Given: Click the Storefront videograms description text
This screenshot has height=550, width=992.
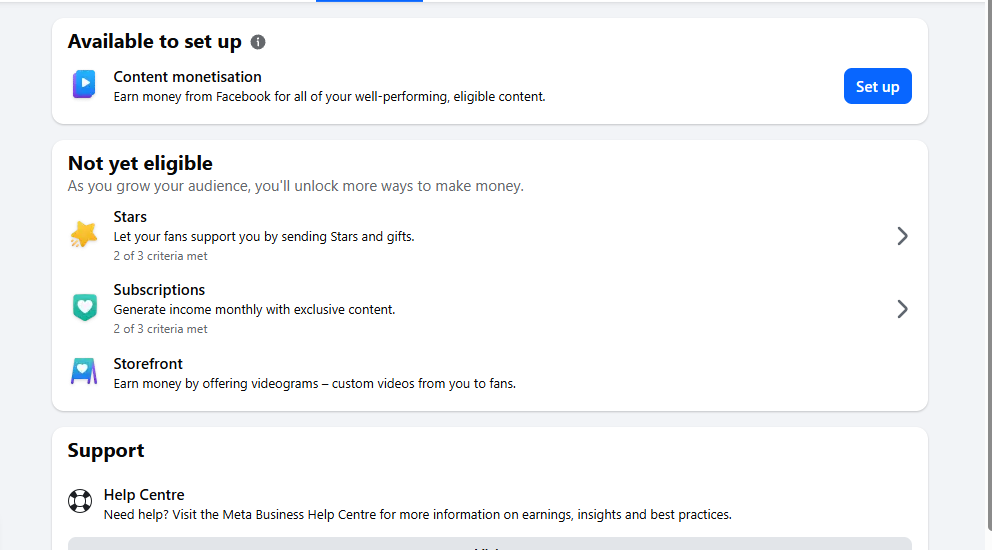Looking at the screenshot, I should tap(314, 383).
